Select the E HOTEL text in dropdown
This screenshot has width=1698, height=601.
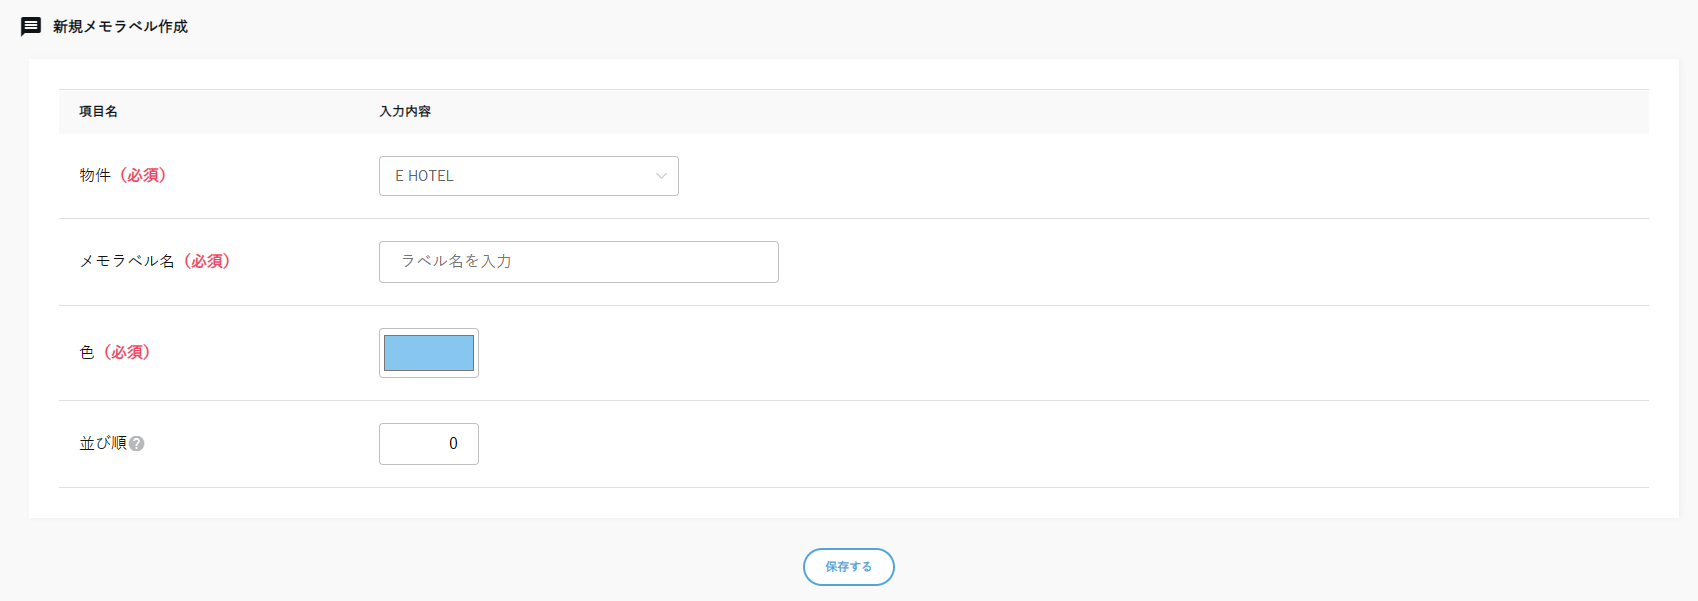click(424, 176)
